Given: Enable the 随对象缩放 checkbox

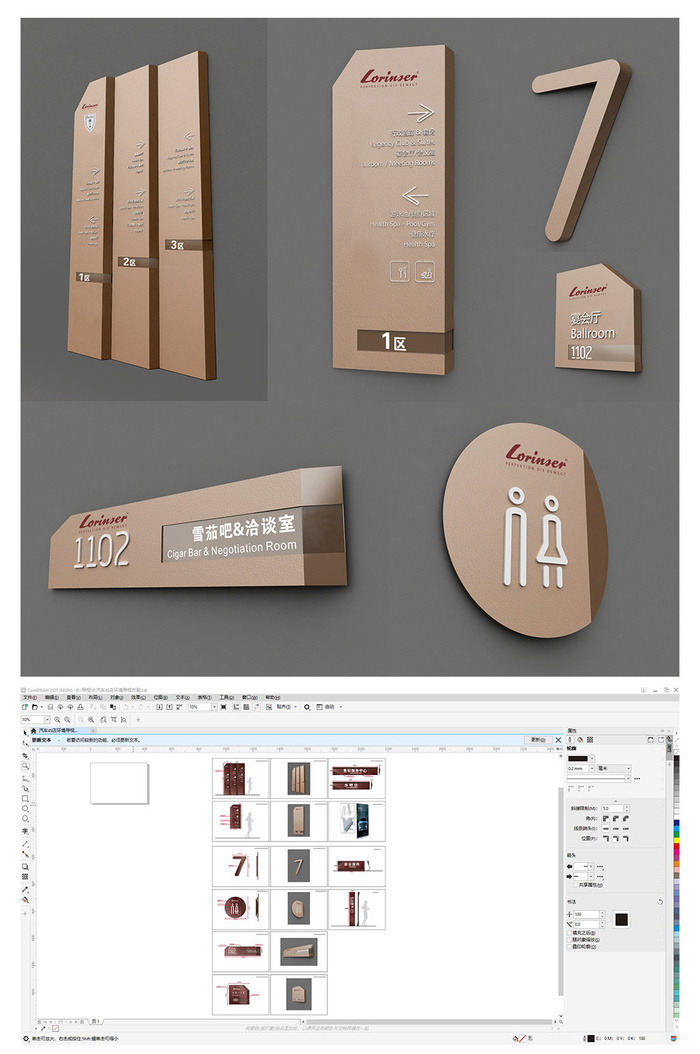Looking at the screenshot, I should (569, 940).
